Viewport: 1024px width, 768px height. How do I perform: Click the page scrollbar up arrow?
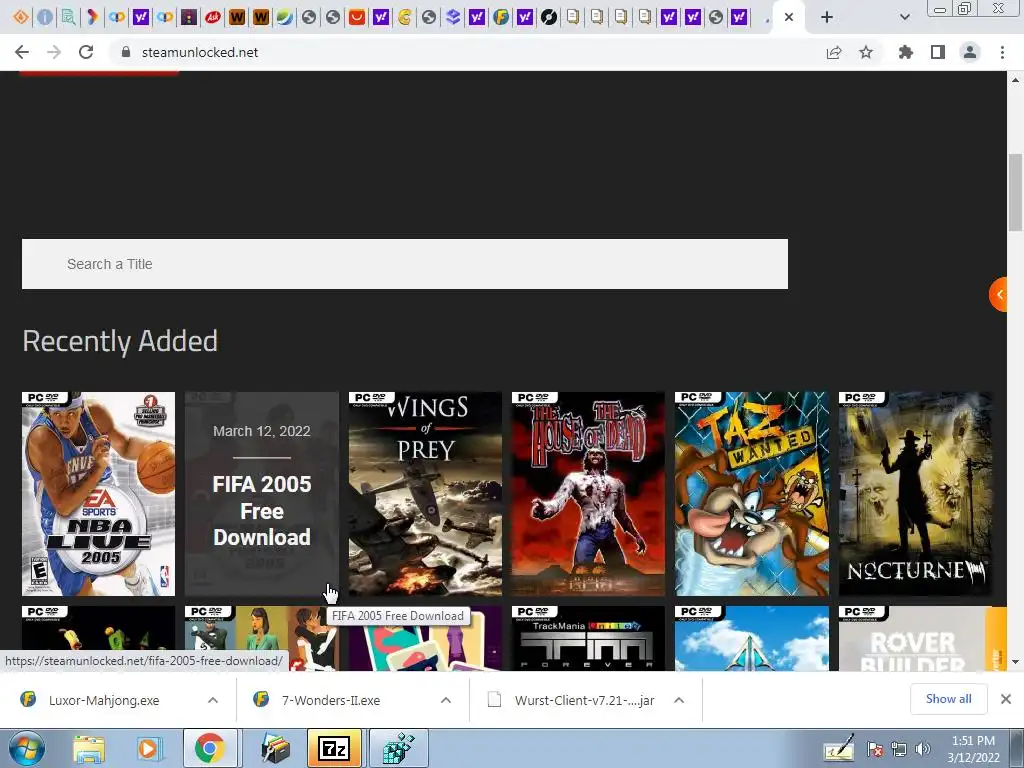click(1015, 80)
